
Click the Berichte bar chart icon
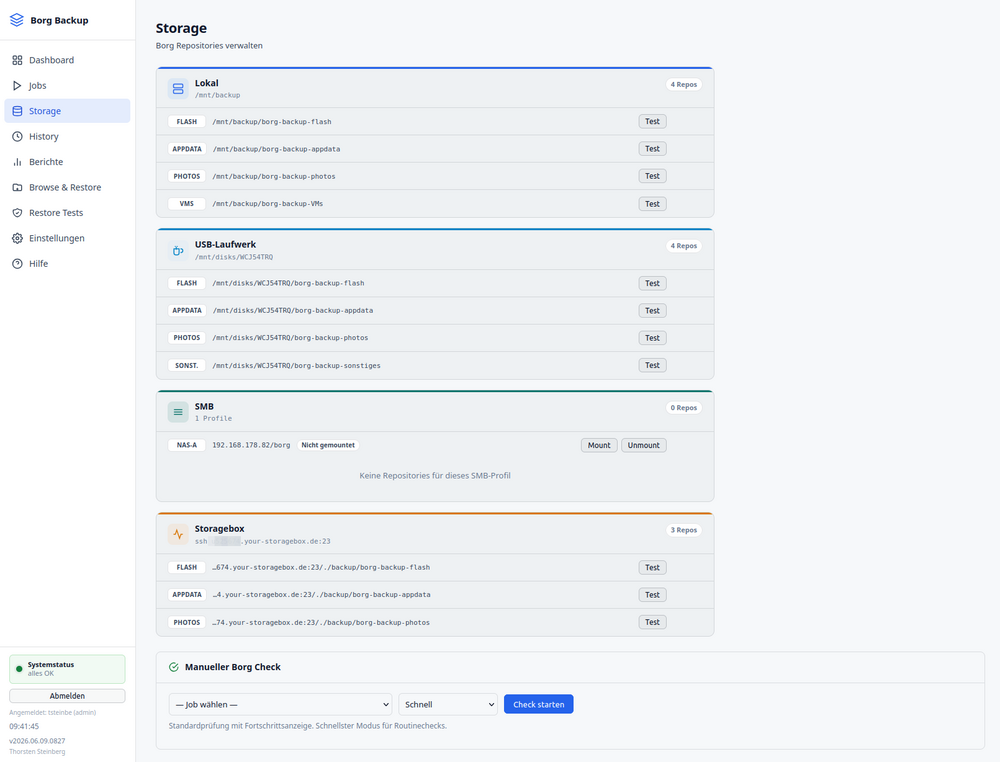tap(17, 162)
